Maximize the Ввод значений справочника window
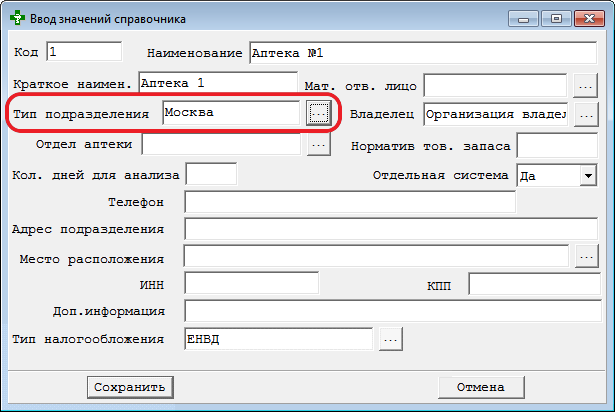Viewport: 615px width, 412px height. (556, 19)
